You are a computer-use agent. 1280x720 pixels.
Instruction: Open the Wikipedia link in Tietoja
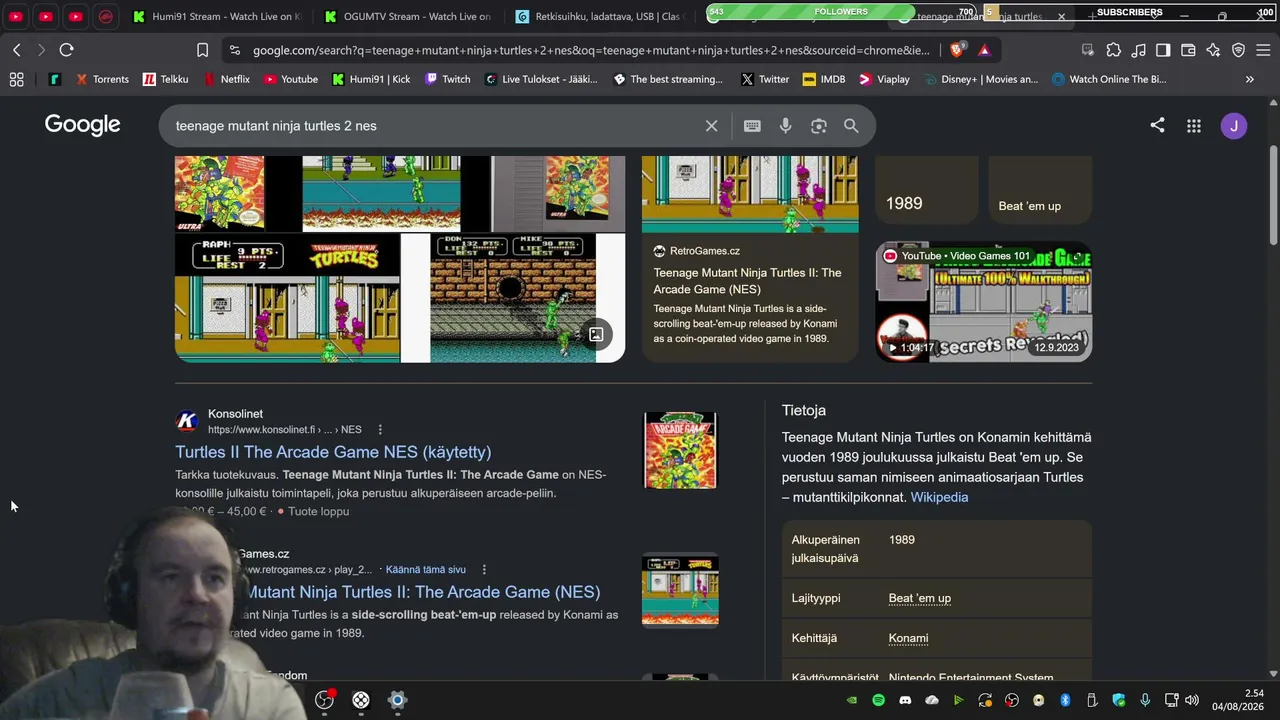939,497
